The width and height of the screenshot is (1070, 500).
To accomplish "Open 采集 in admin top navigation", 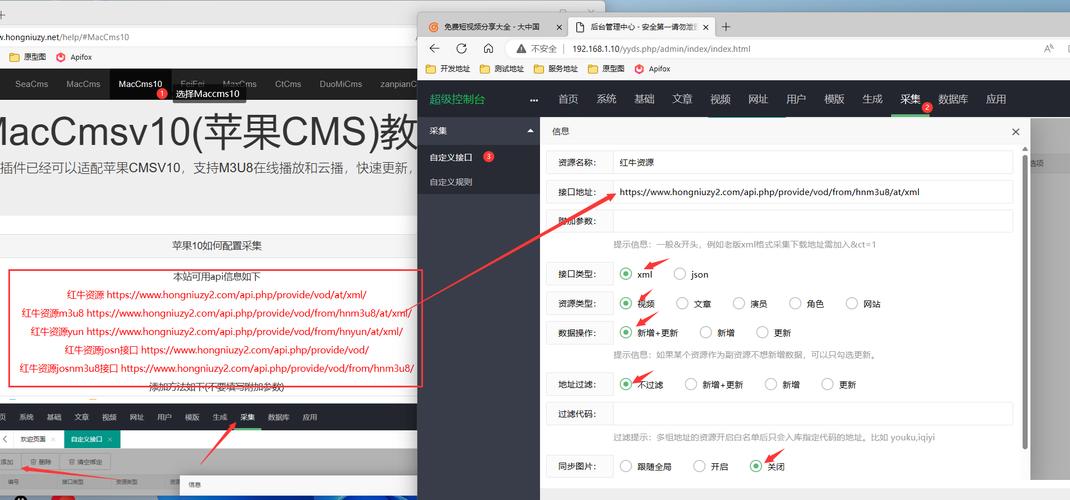I will click(910, 99).
